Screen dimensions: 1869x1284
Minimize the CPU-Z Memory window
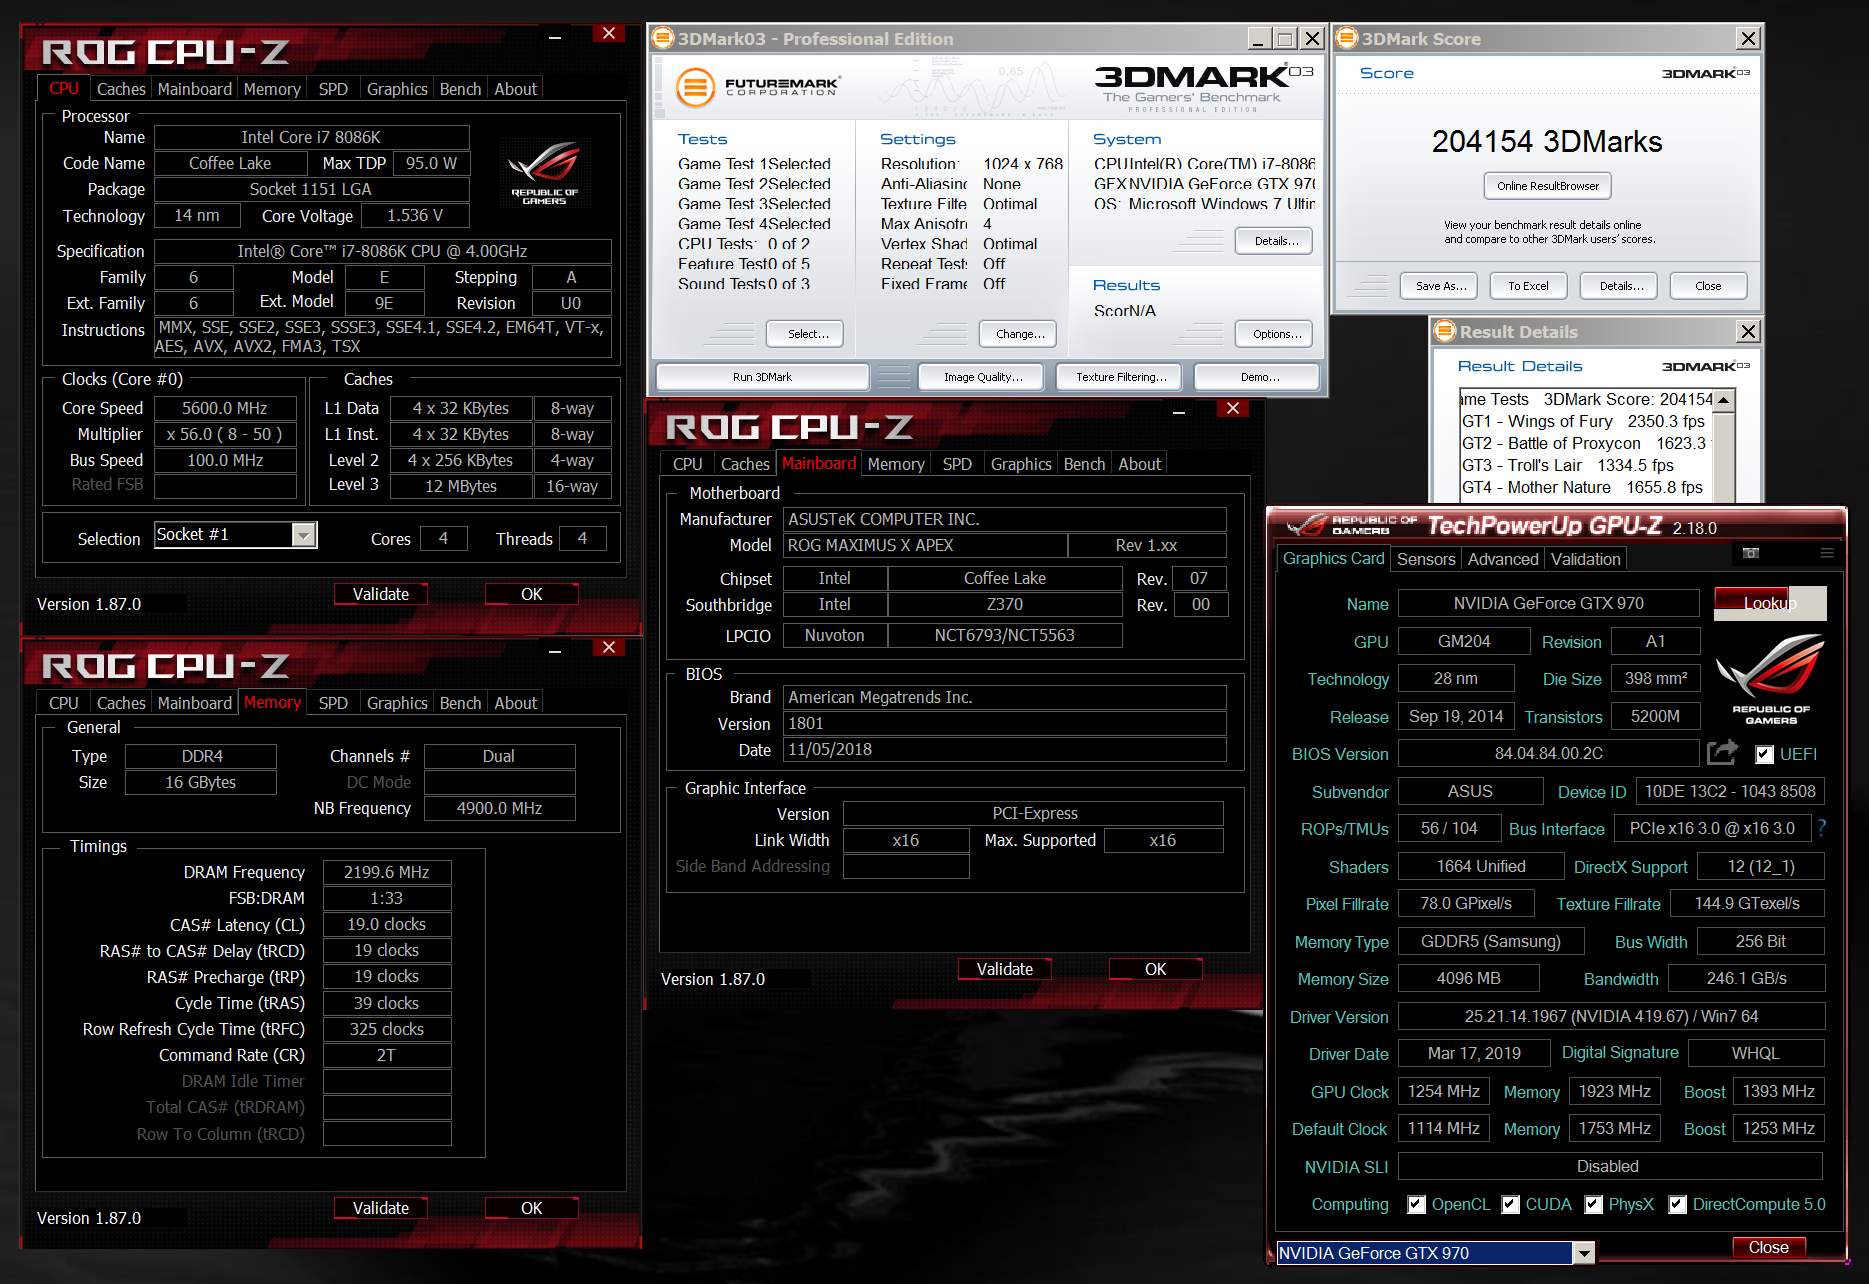[x=555, y=650]
